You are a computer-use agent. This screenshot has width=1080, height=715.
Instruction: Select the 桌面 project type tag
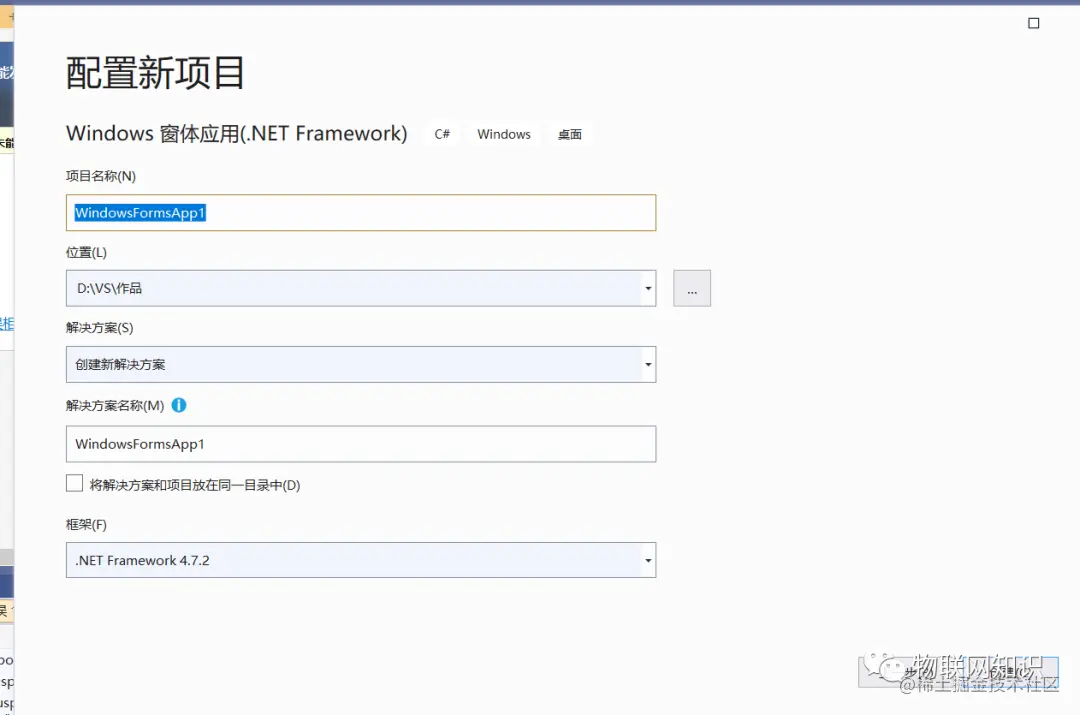(x=569, y=133)
